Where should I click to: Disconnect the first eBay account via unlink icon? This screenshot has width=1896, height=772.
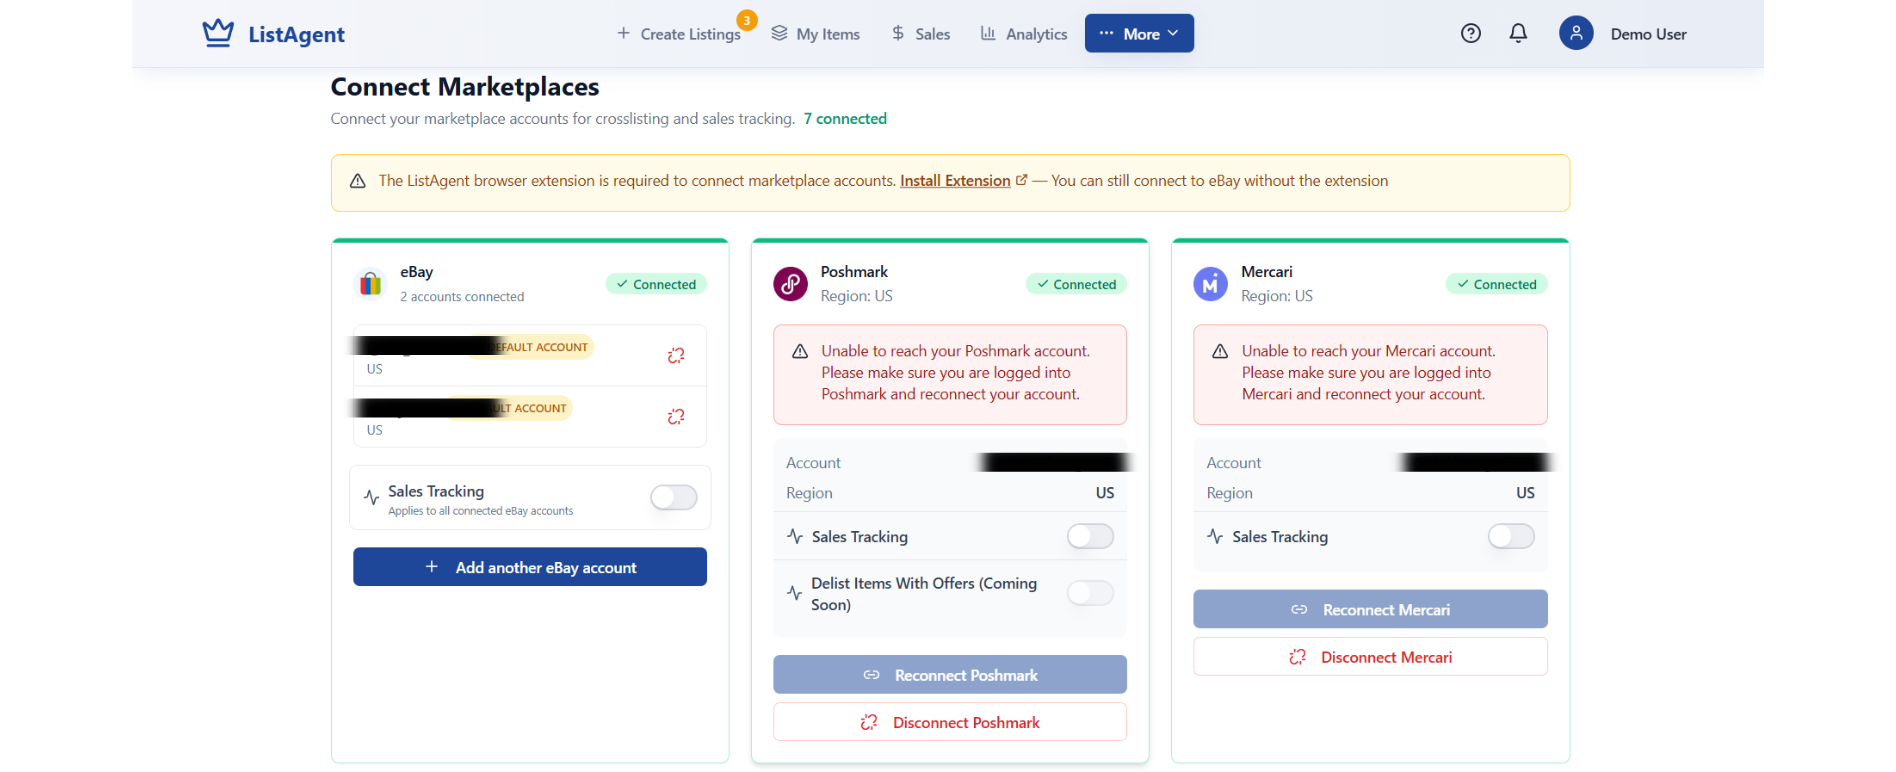676,355
